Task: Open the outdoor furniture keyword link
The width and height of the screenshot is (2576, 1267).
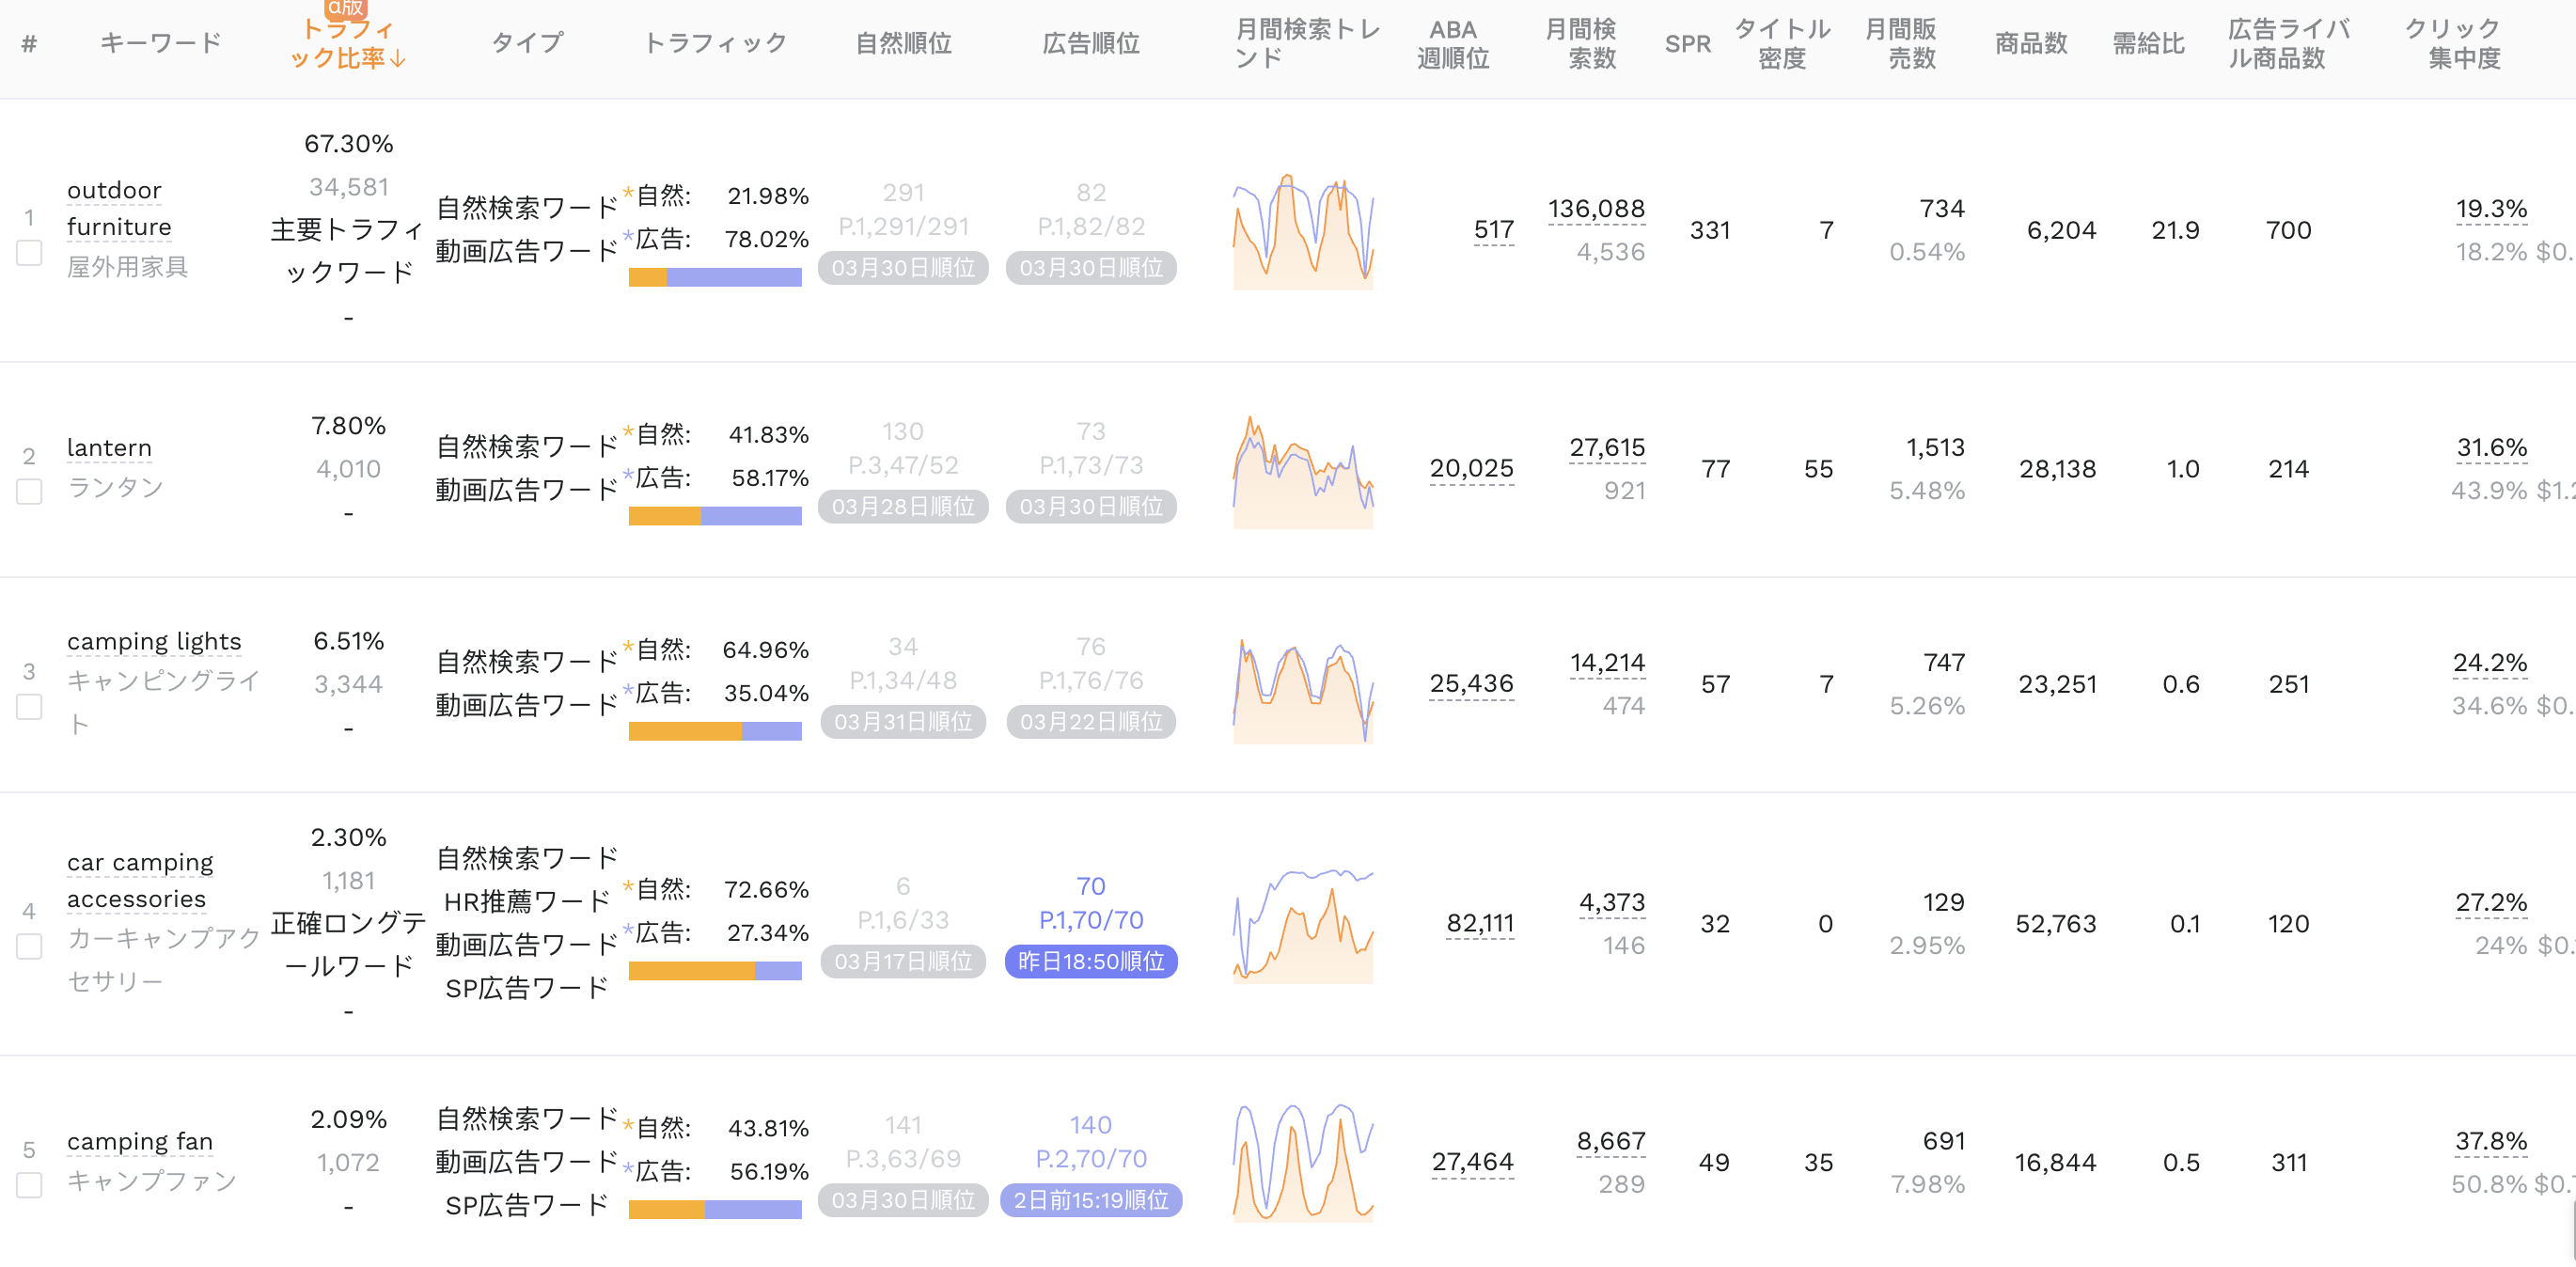Action: click(x=118, y=208)
